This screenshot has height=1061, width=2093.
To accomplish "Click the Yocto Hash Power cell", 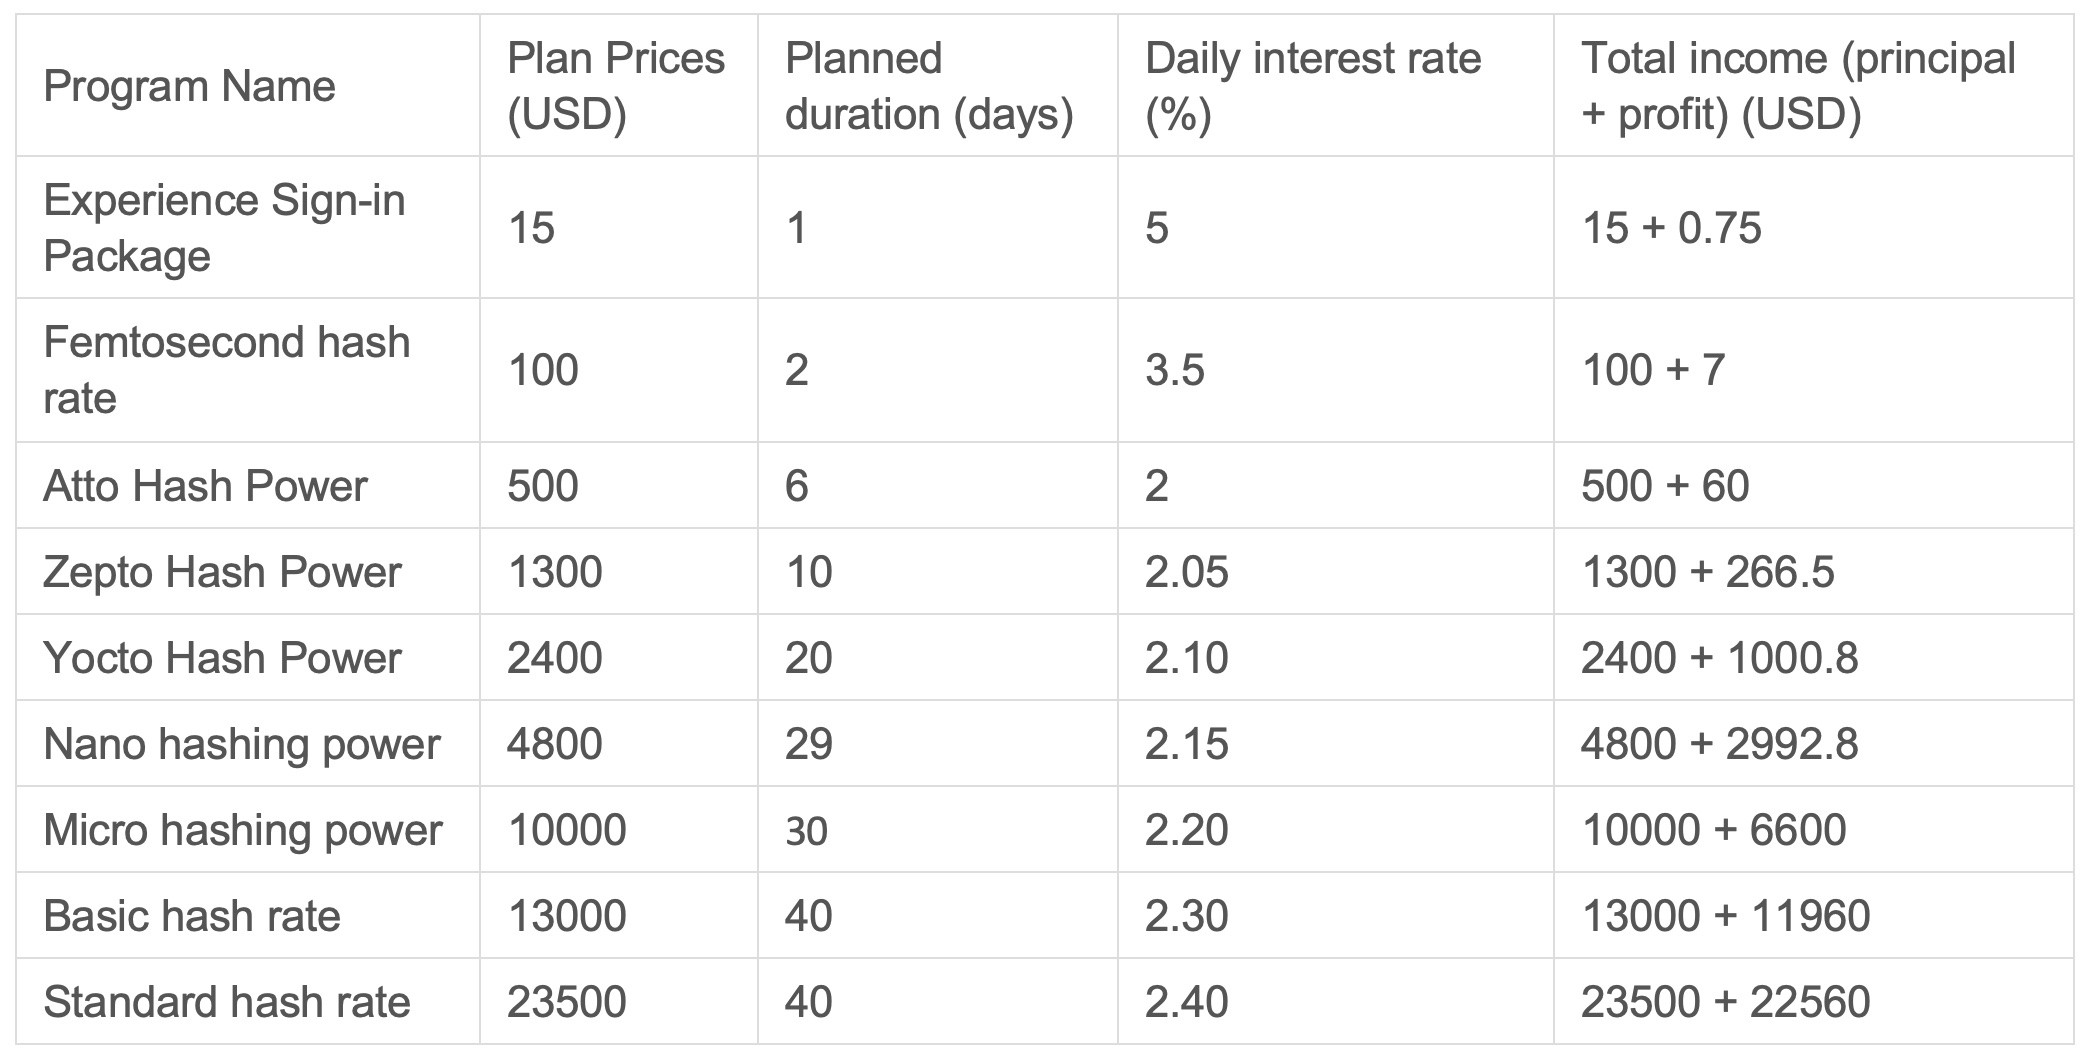I will (x=222, y=658).
